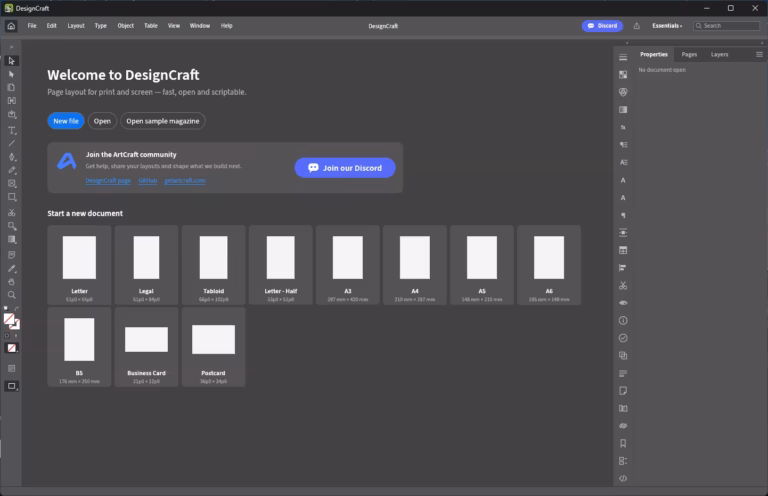Choose the Rectangle shape tool
This screenshot has width=768, height=496.
click(11, 197)
